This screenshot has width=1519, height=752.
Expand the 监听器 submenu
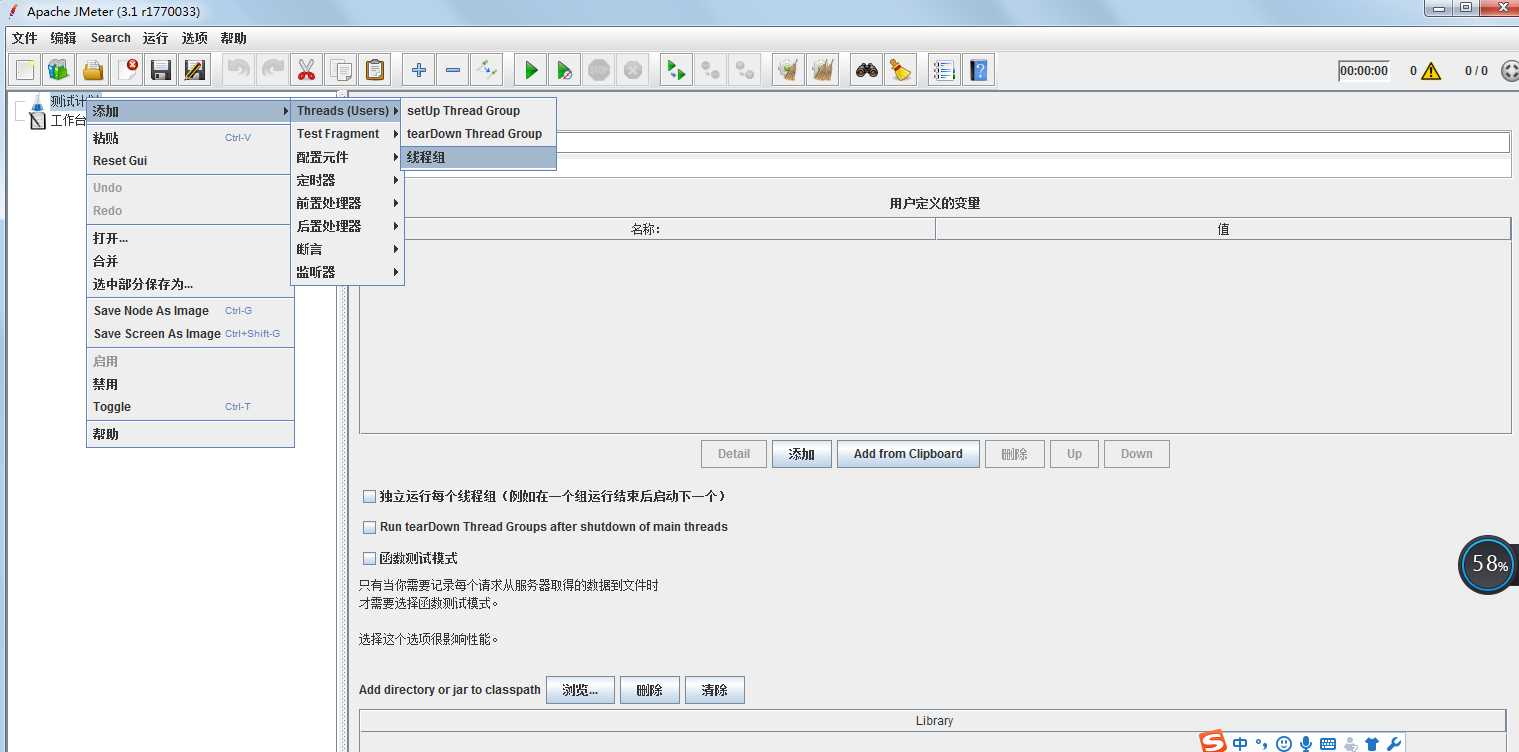347,272
